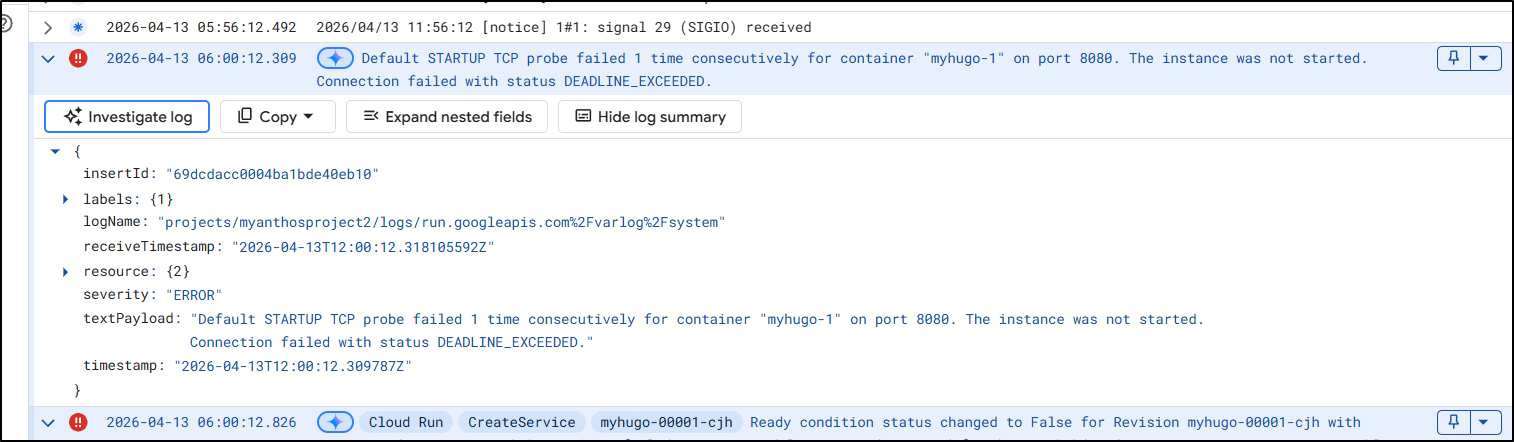Expand the labels nested field
1514x442 pixels.
(66, 199)
